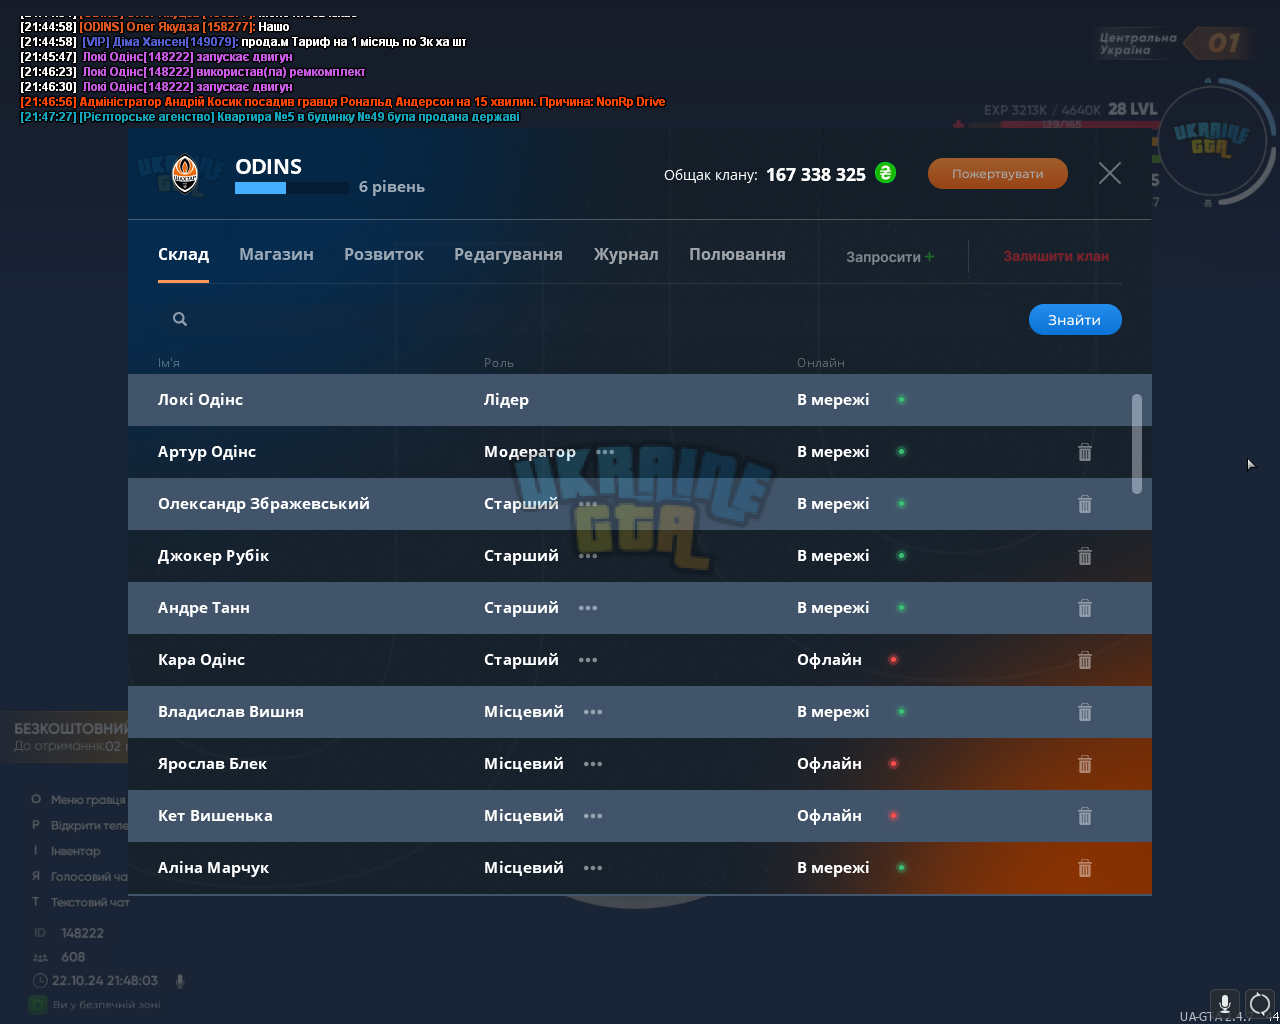Screen dimensions: 1280x1024
Task: Expand role dots for Аліна Марчук
Action: point(593,868)
